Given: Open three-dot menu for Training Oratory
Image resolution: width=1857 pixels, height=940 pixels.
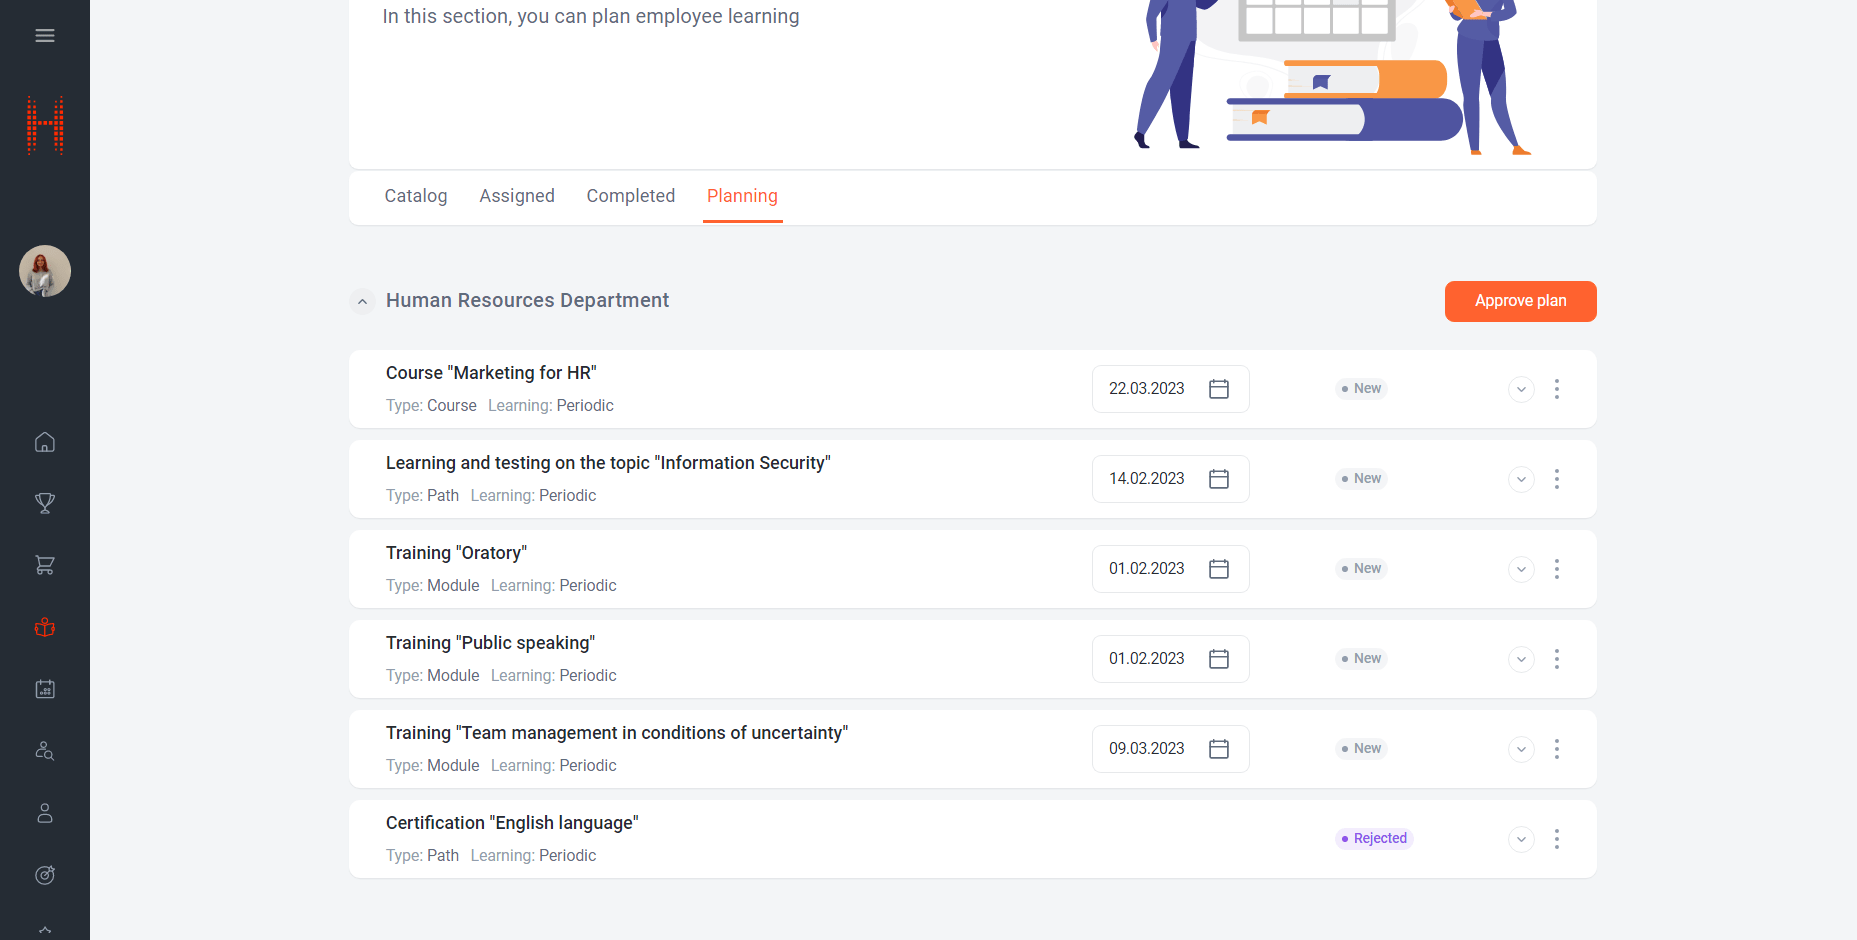Looking at the screenshot, I should (1556, 569).
